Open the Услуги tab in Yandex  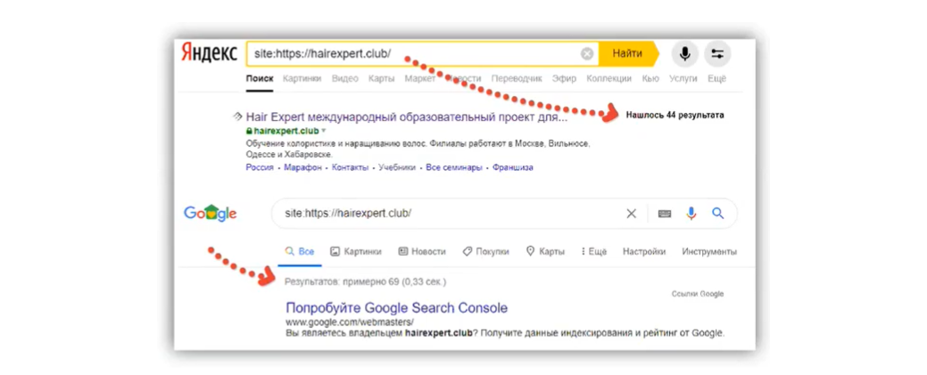pyautogui.click(x=683, y=79)
